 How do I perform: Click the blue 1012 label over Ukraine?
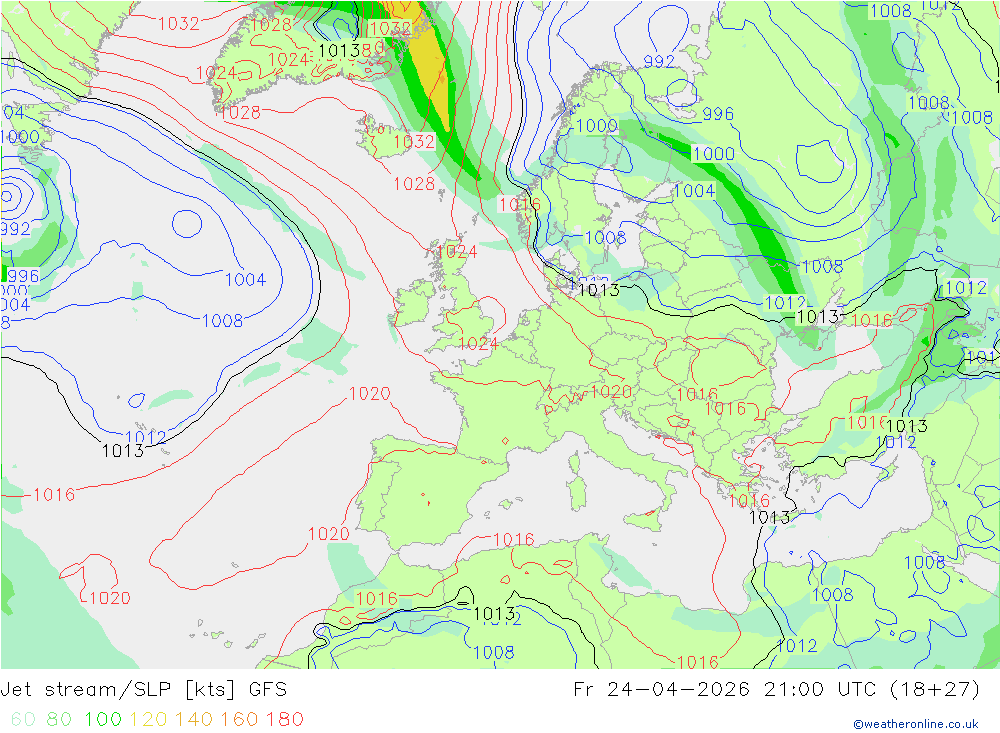(785, 302)
